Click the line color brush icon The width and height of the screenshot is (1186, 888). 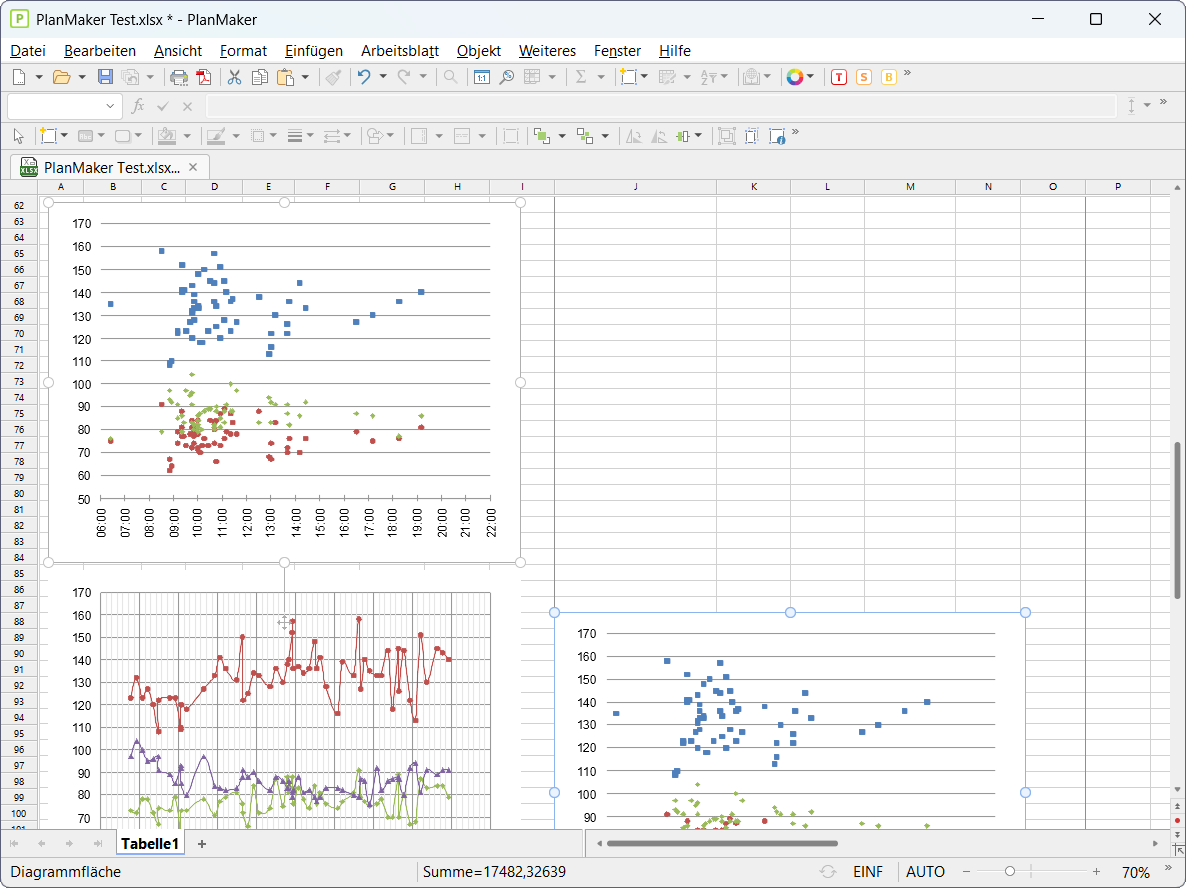pyautogui.click(x=216, y=136)
